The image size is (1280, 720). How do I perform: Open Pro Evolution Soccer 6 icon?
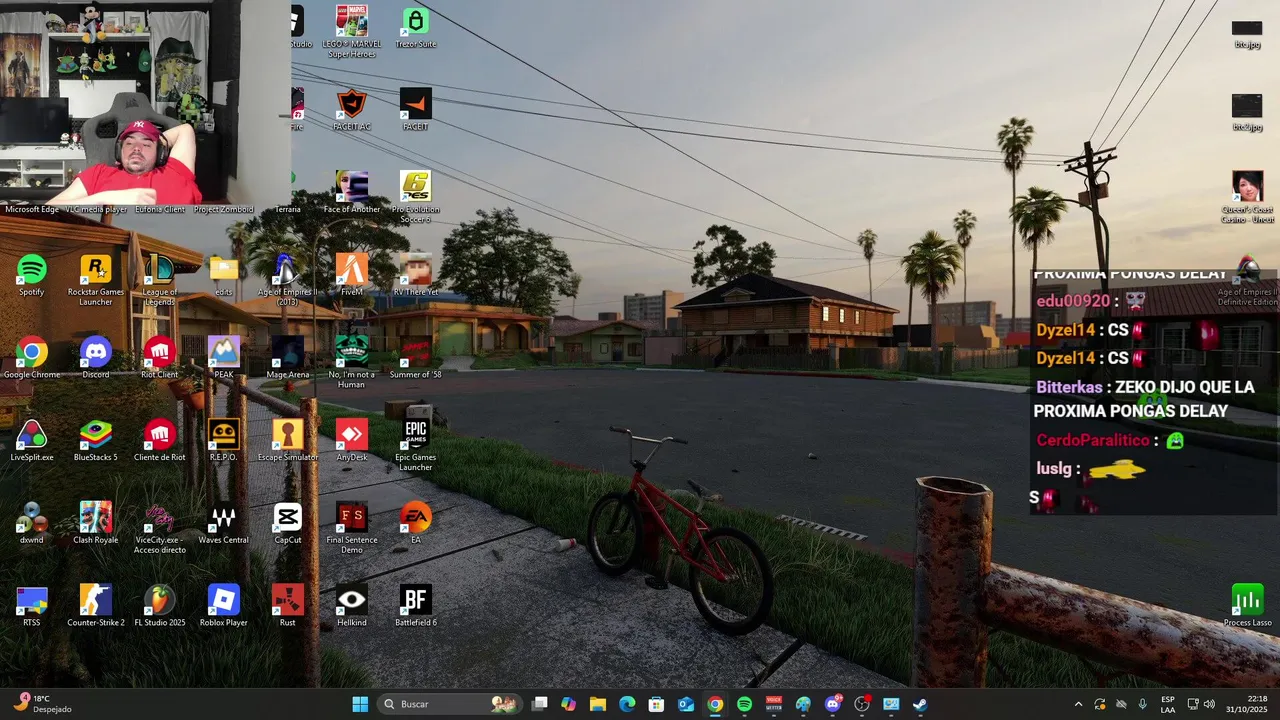416,197
